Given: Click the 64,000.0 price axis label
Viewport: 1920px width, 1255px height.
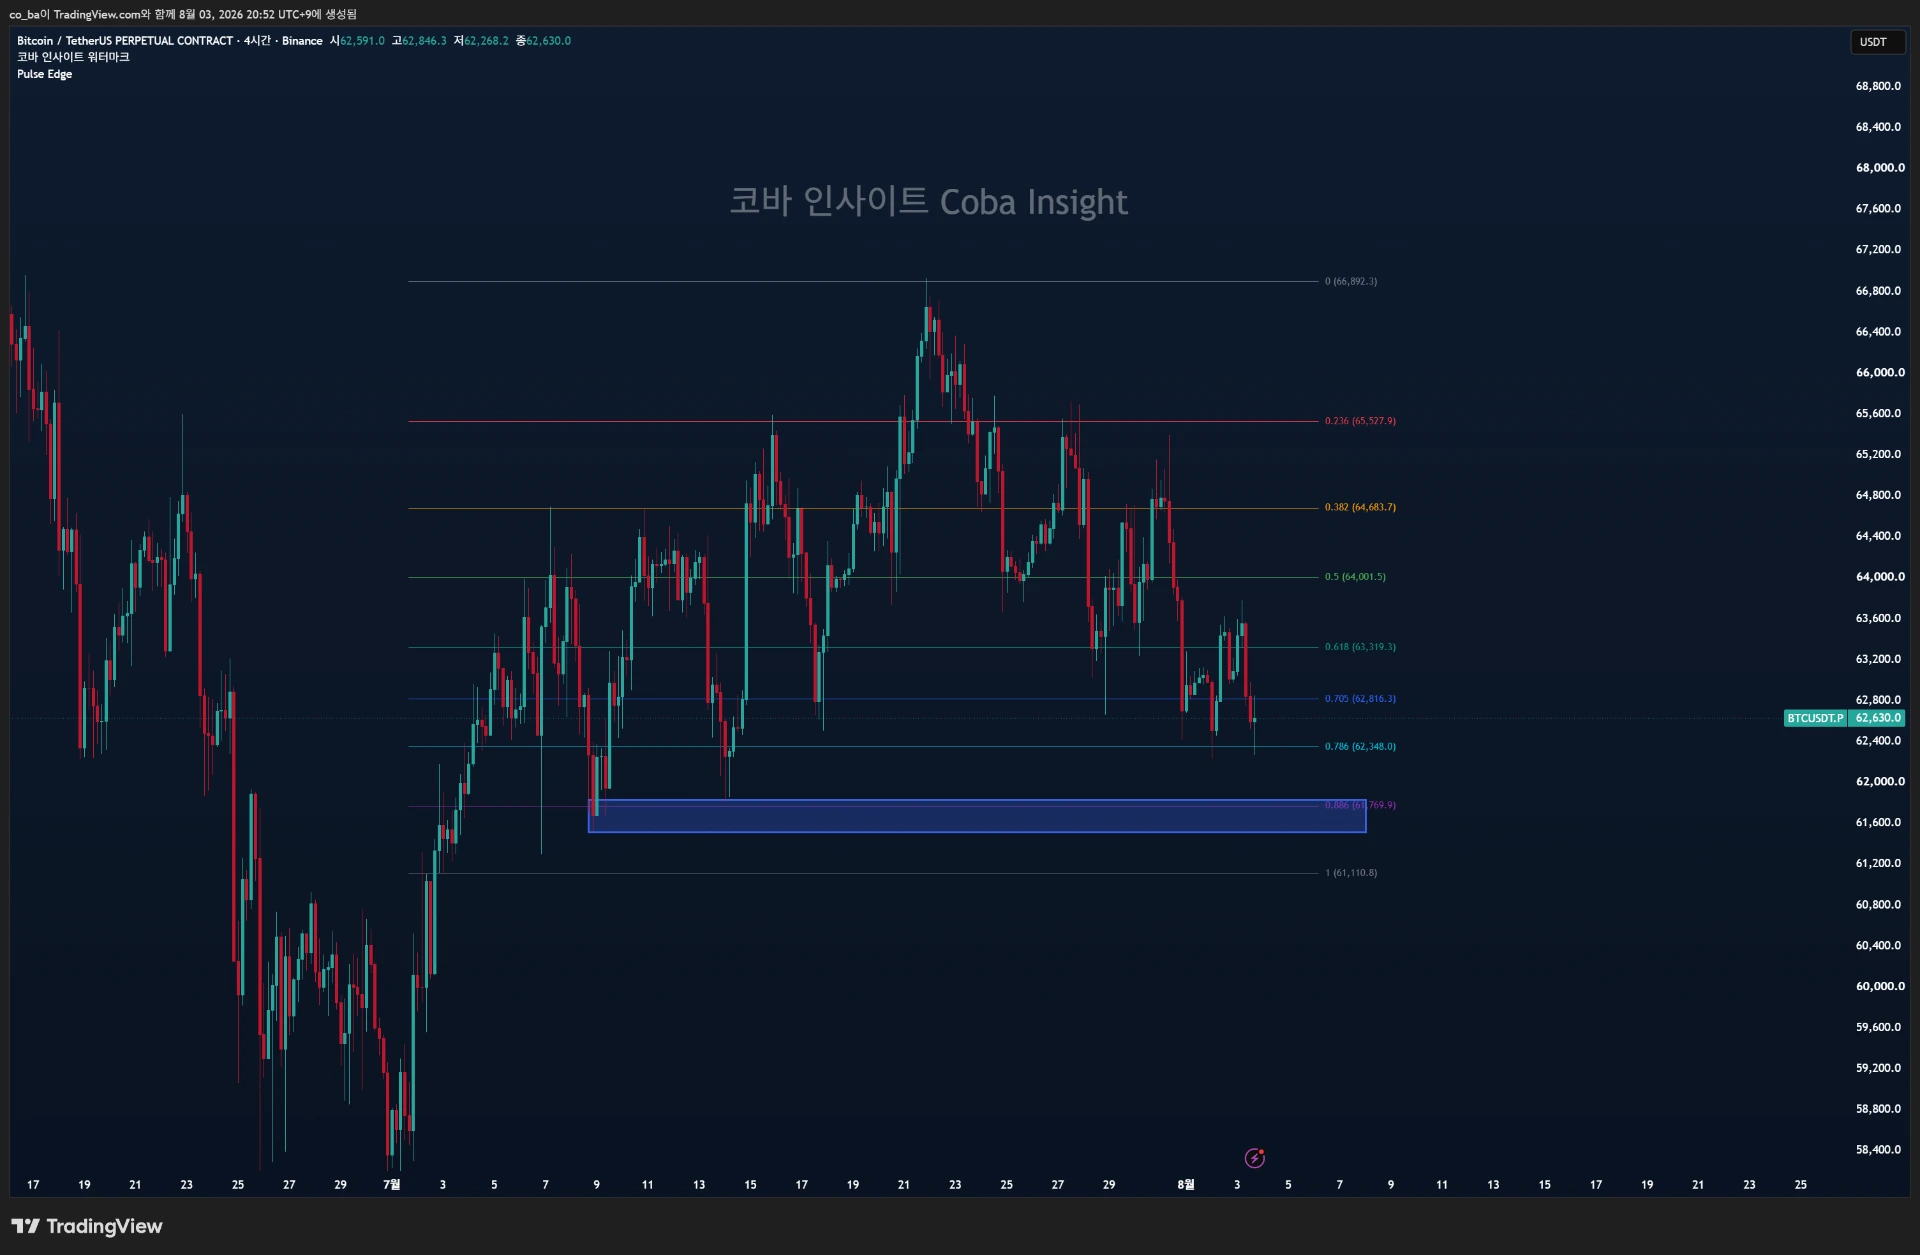Looking at the screenshot, I should pos(1880,577).
